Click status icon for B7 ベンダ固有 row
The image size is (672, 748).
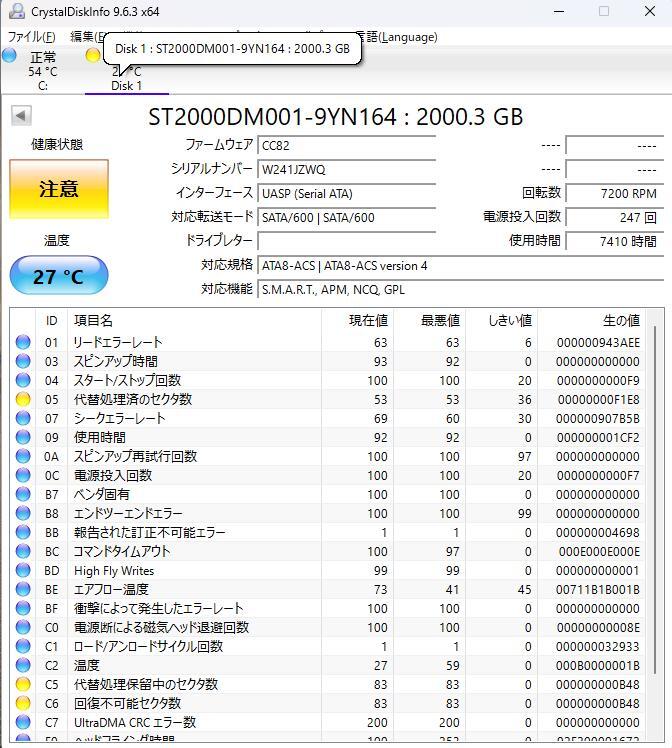(x=23, y=494)
